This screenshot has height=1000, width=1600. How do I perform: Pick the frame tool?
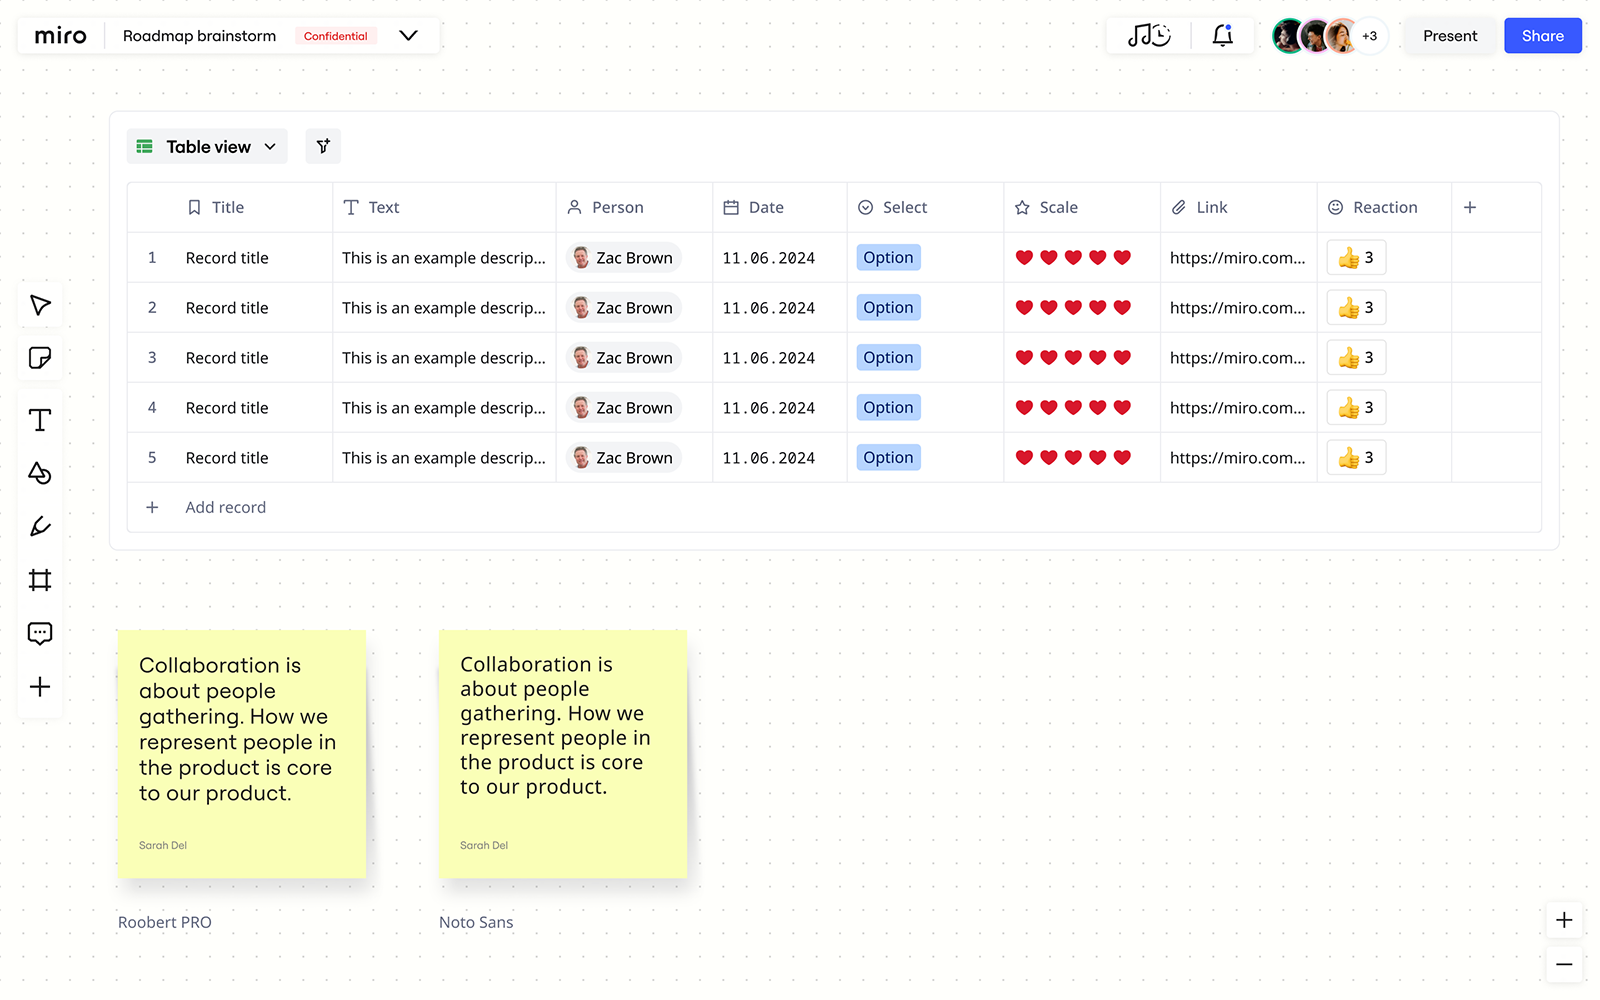coord(40,580)
